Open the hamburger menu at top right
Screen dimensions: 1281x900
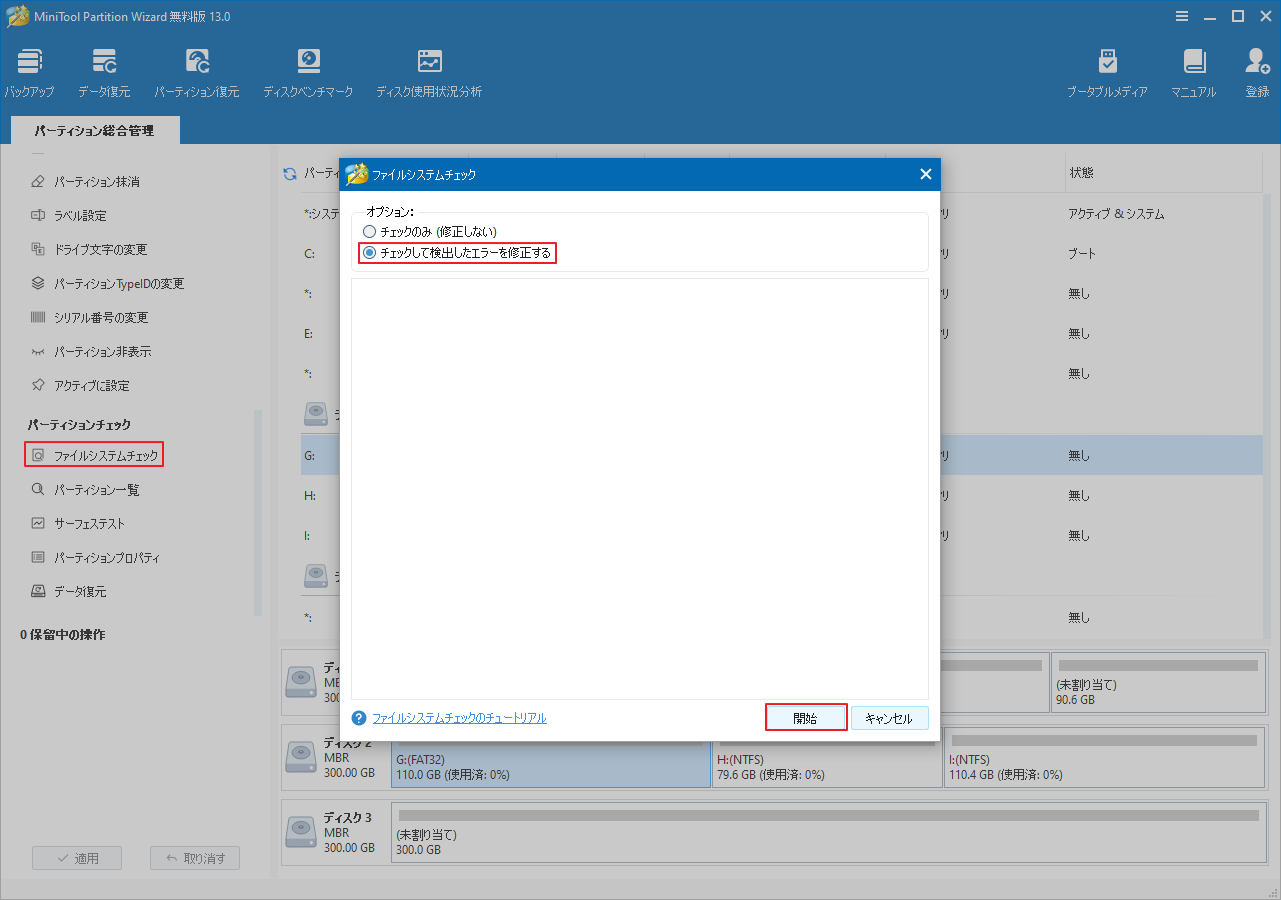pyautogui.click(x=1182, y=16)
